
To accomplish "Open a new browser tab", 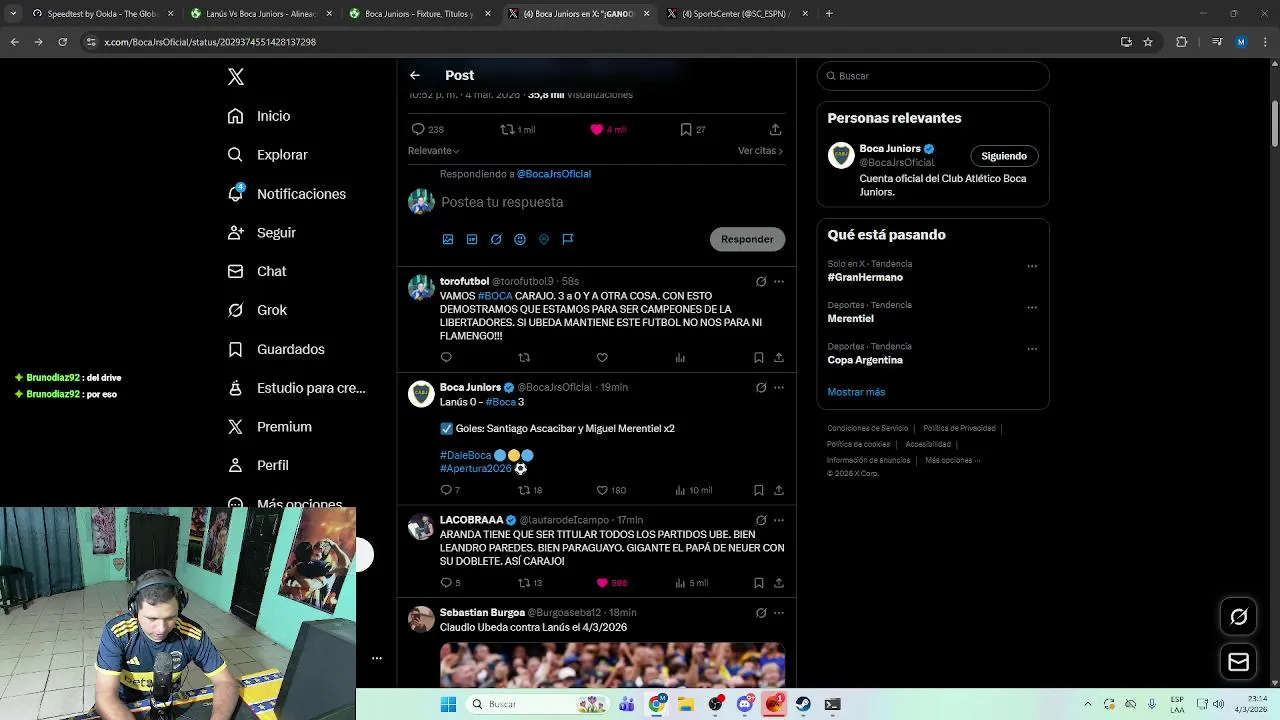I will pos(829,14).
